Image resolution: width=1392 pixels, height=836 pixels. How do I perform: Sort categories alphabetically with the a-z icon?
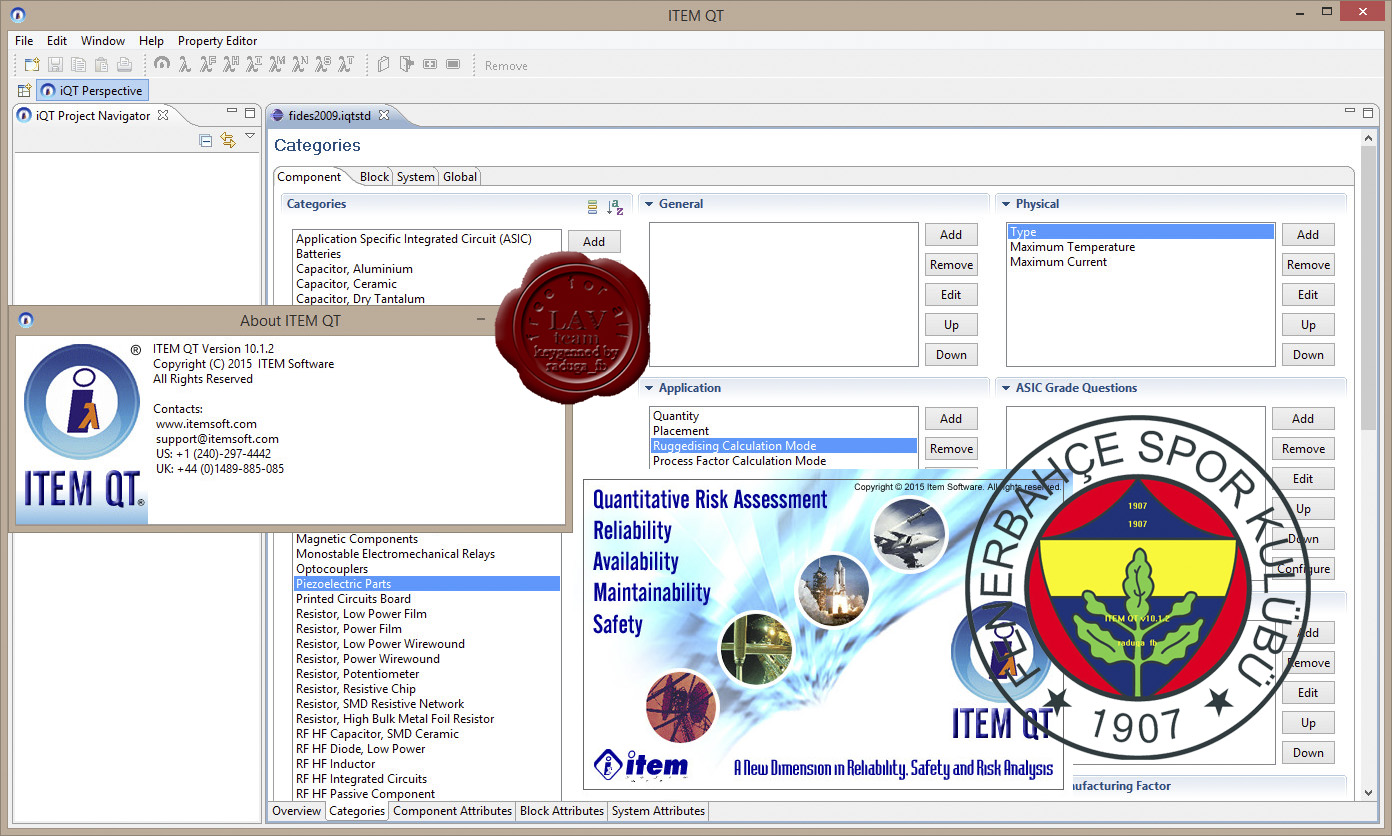point(615,207)
